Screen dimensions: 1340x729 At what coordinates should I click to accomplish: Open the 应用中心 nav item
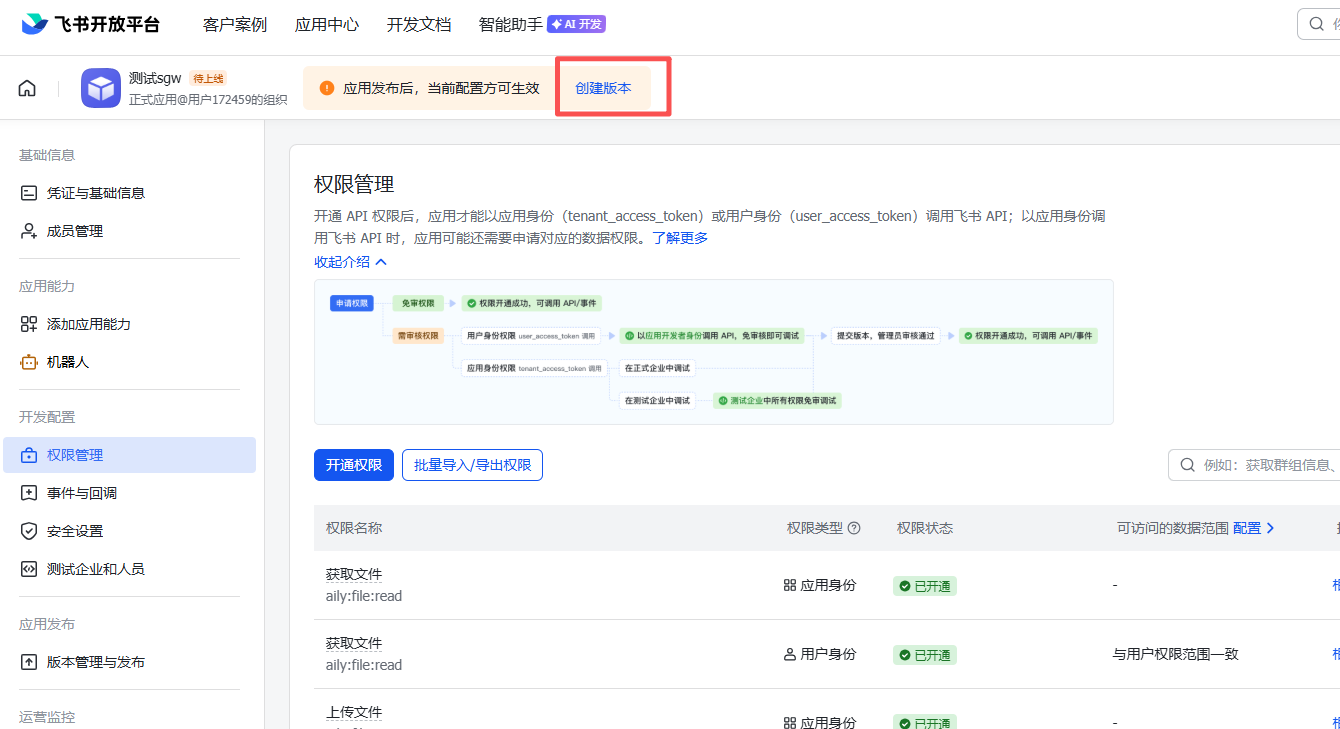(x=327, y=25)
